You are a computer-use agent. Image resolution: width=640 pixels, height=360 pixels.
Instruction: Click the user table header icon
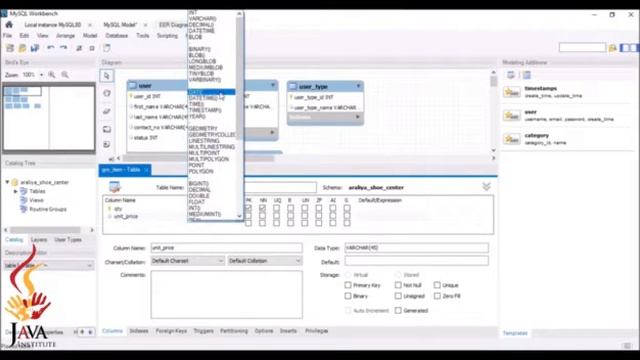point(132,85)
